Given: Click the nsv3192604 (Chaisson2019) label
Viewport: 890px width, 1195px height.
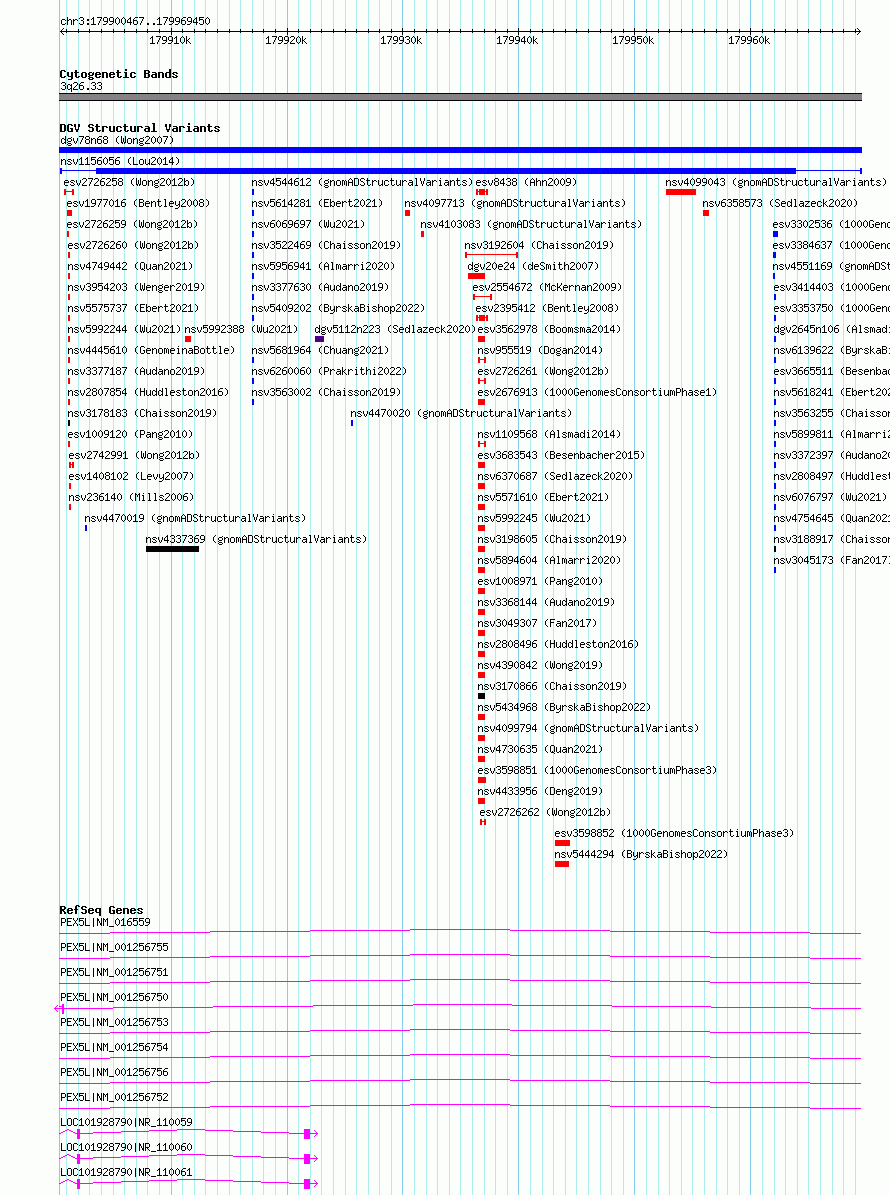Looking at the screenshot, I should click(x=539, y=245).
